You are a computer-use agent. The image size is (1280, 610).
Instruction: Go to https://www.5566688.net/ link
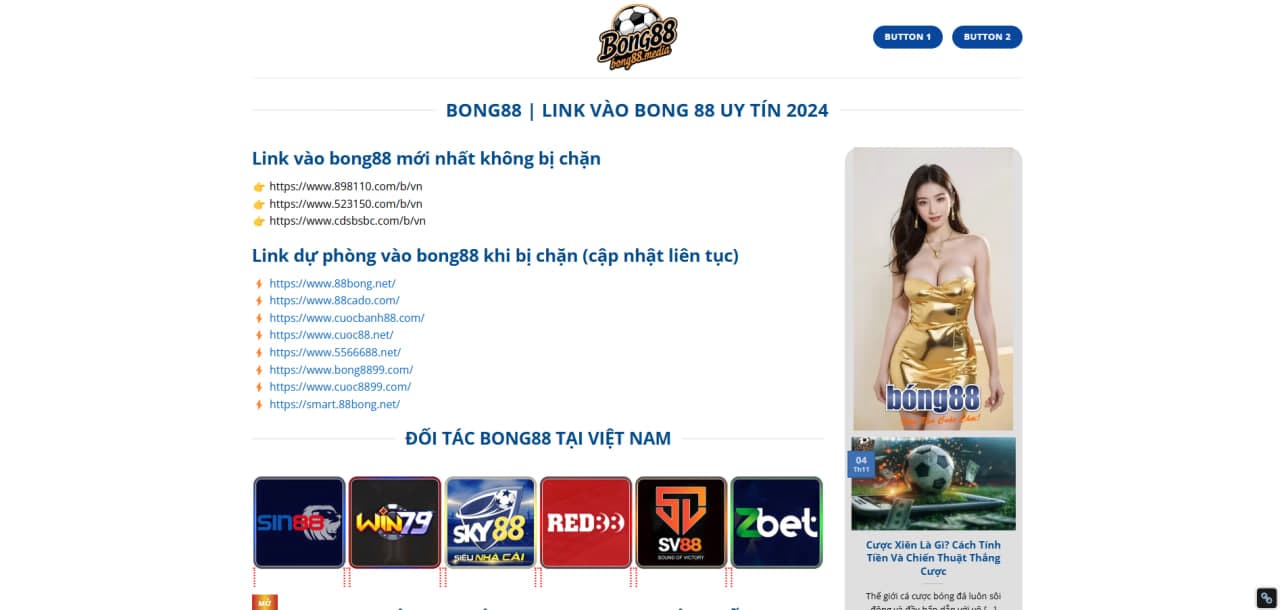click(x=335, y=352)
